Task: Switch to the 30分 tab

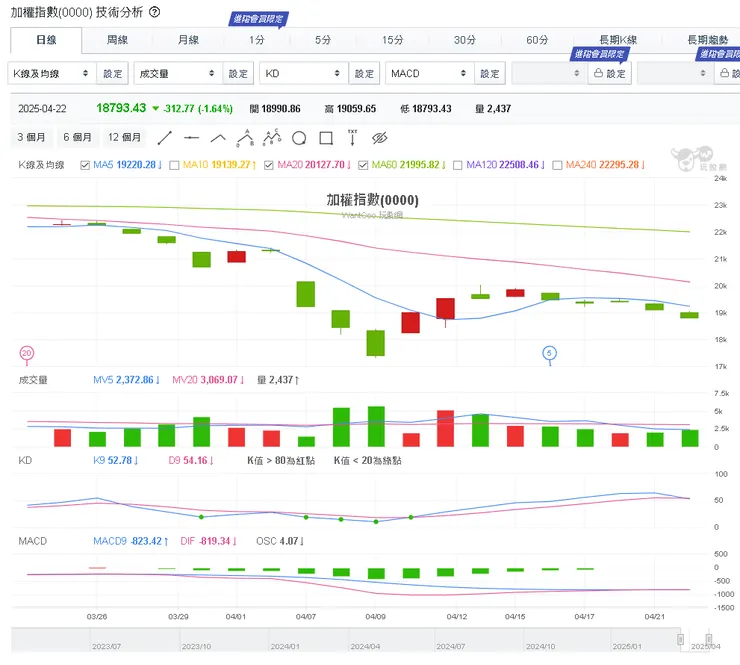Action: [x=465, y=40]
